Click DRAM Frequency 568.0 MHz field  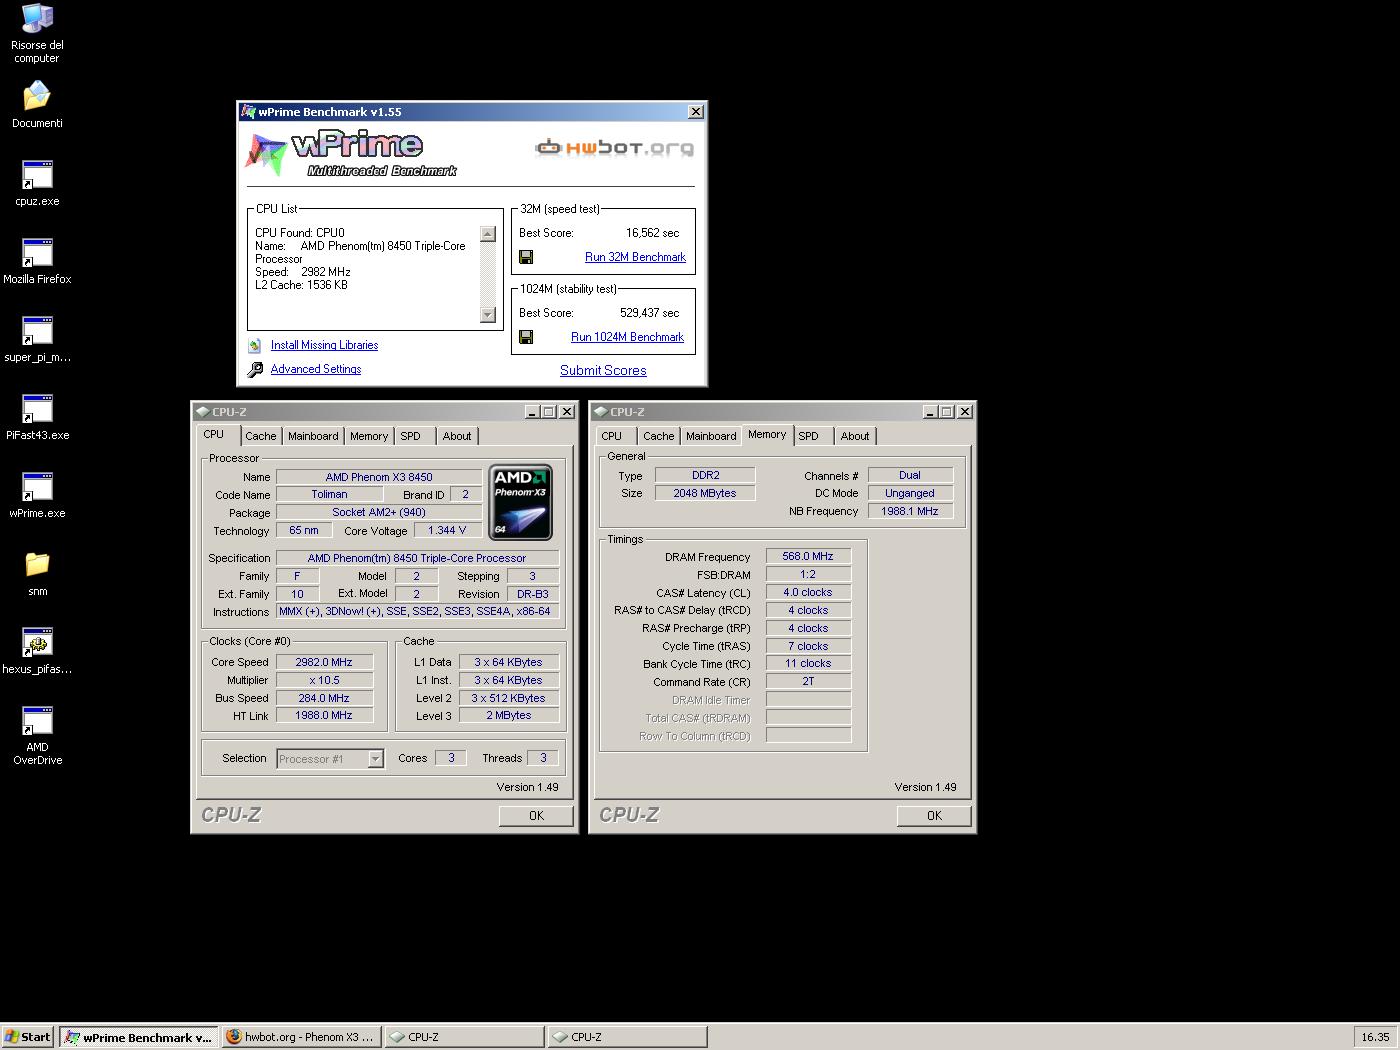click(808, 556)
